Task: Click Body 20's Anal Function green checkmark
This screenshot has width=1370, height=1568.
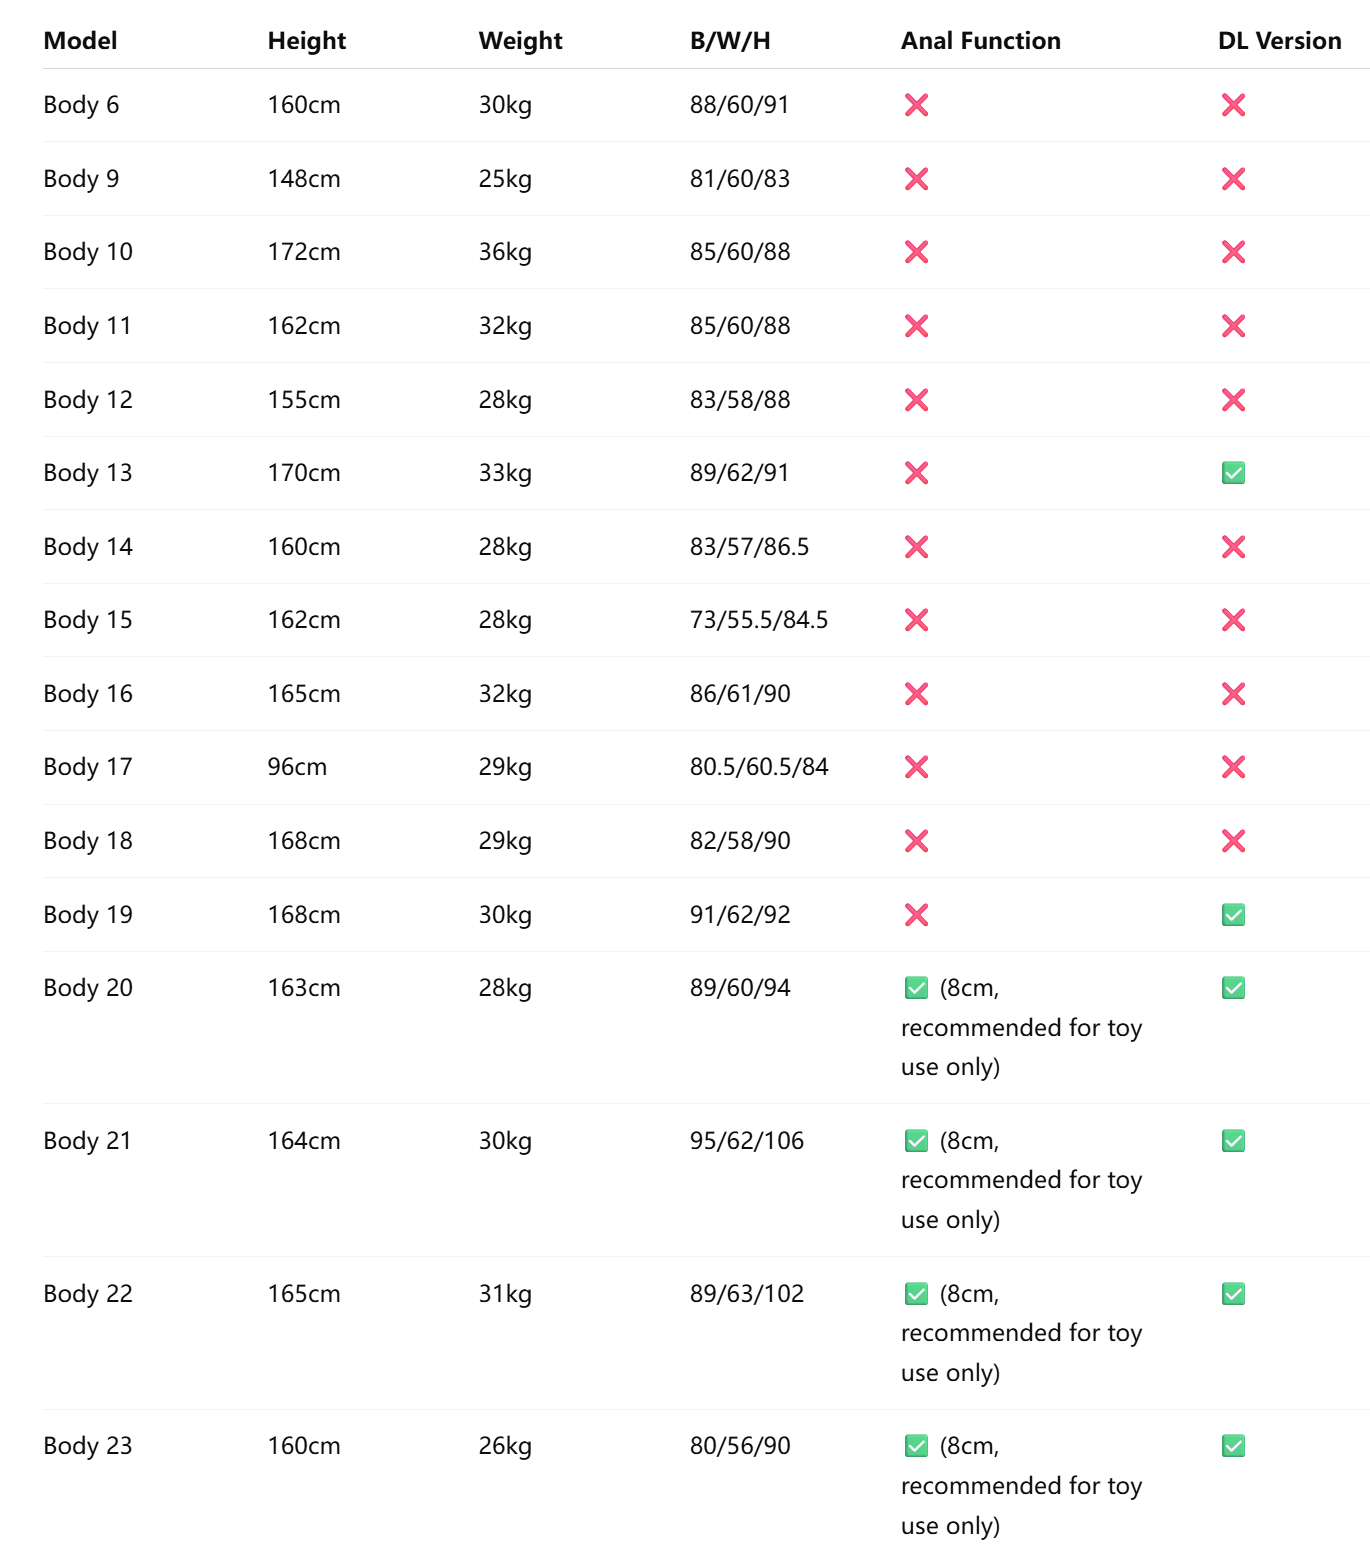Action: point(916,988)
